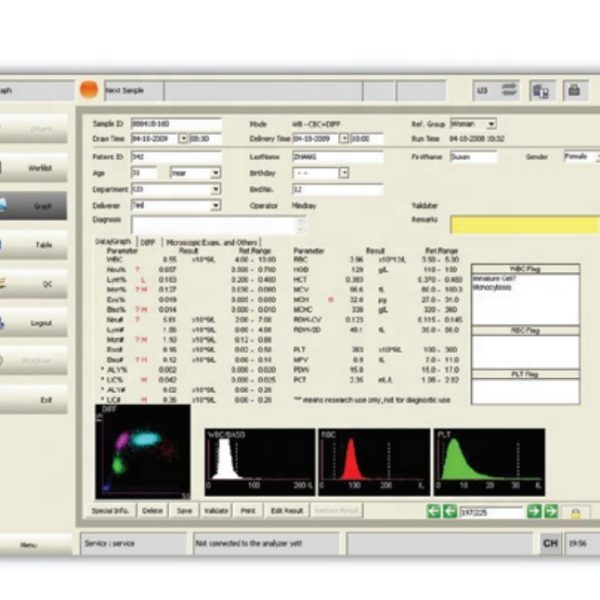Viewport: 600px width, 600px height.
Task: Switch to the Data/Graph tab
Action: [113, 242]
